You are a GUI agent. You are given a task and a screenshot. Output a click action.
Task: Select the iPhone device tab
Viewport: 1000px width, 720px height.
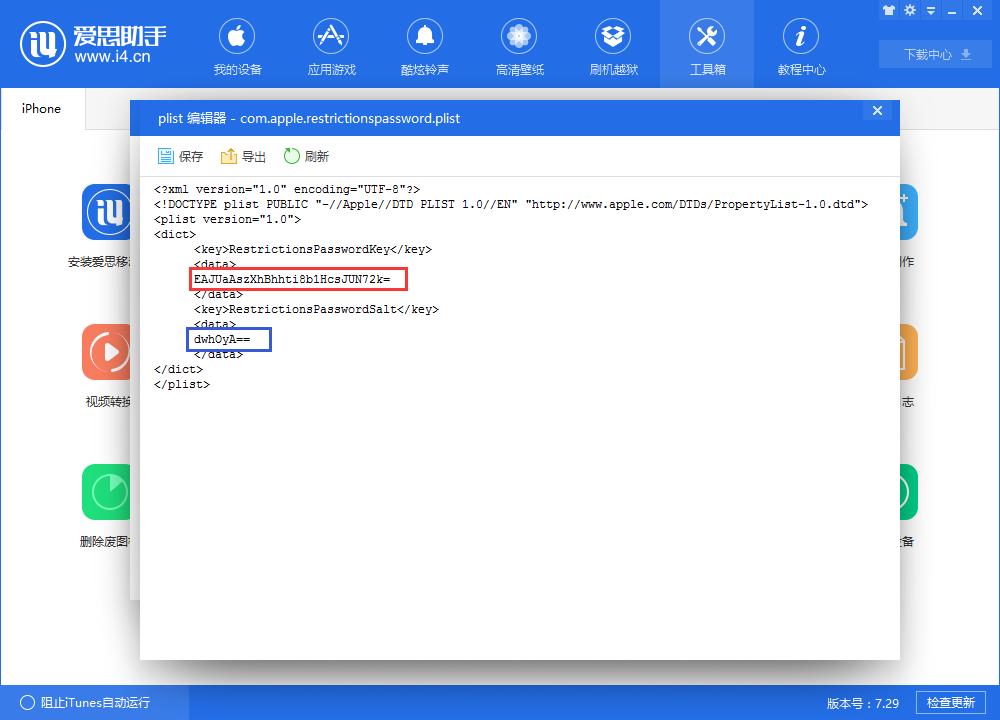tap(41, 108)
